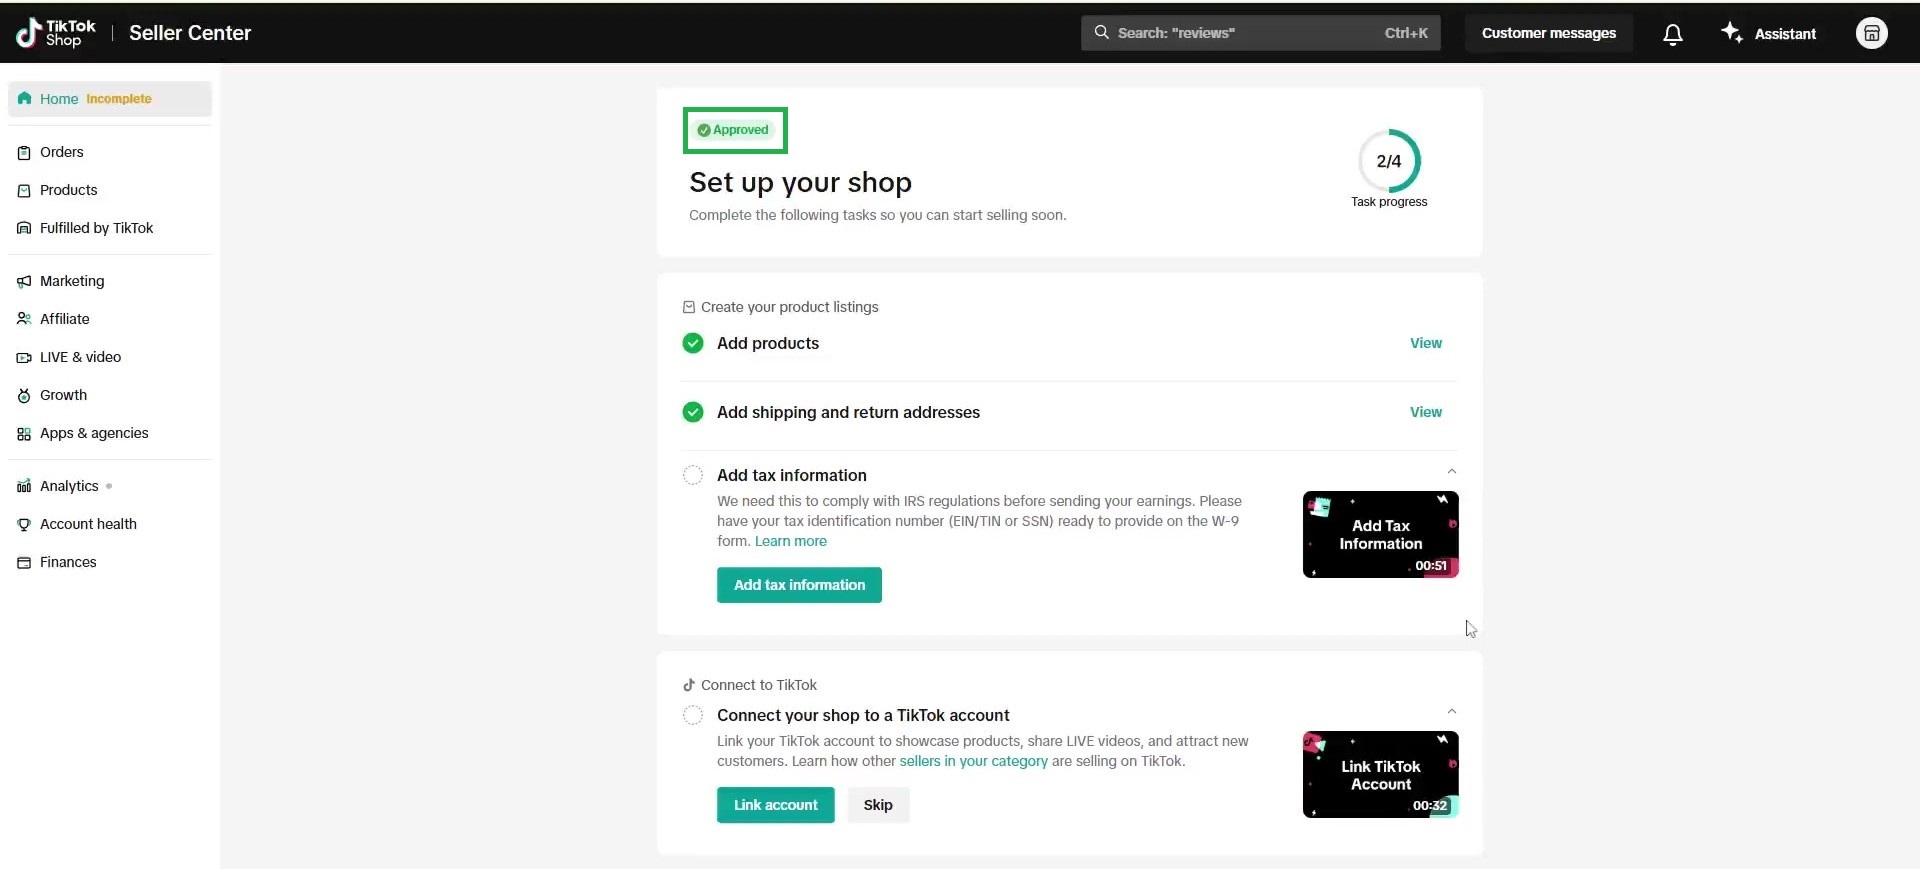Click the TikTok note icon by Connect to TikTok
Image resolution: width=1920 pixels, height=869 pixels.
(x=688, y=685)
